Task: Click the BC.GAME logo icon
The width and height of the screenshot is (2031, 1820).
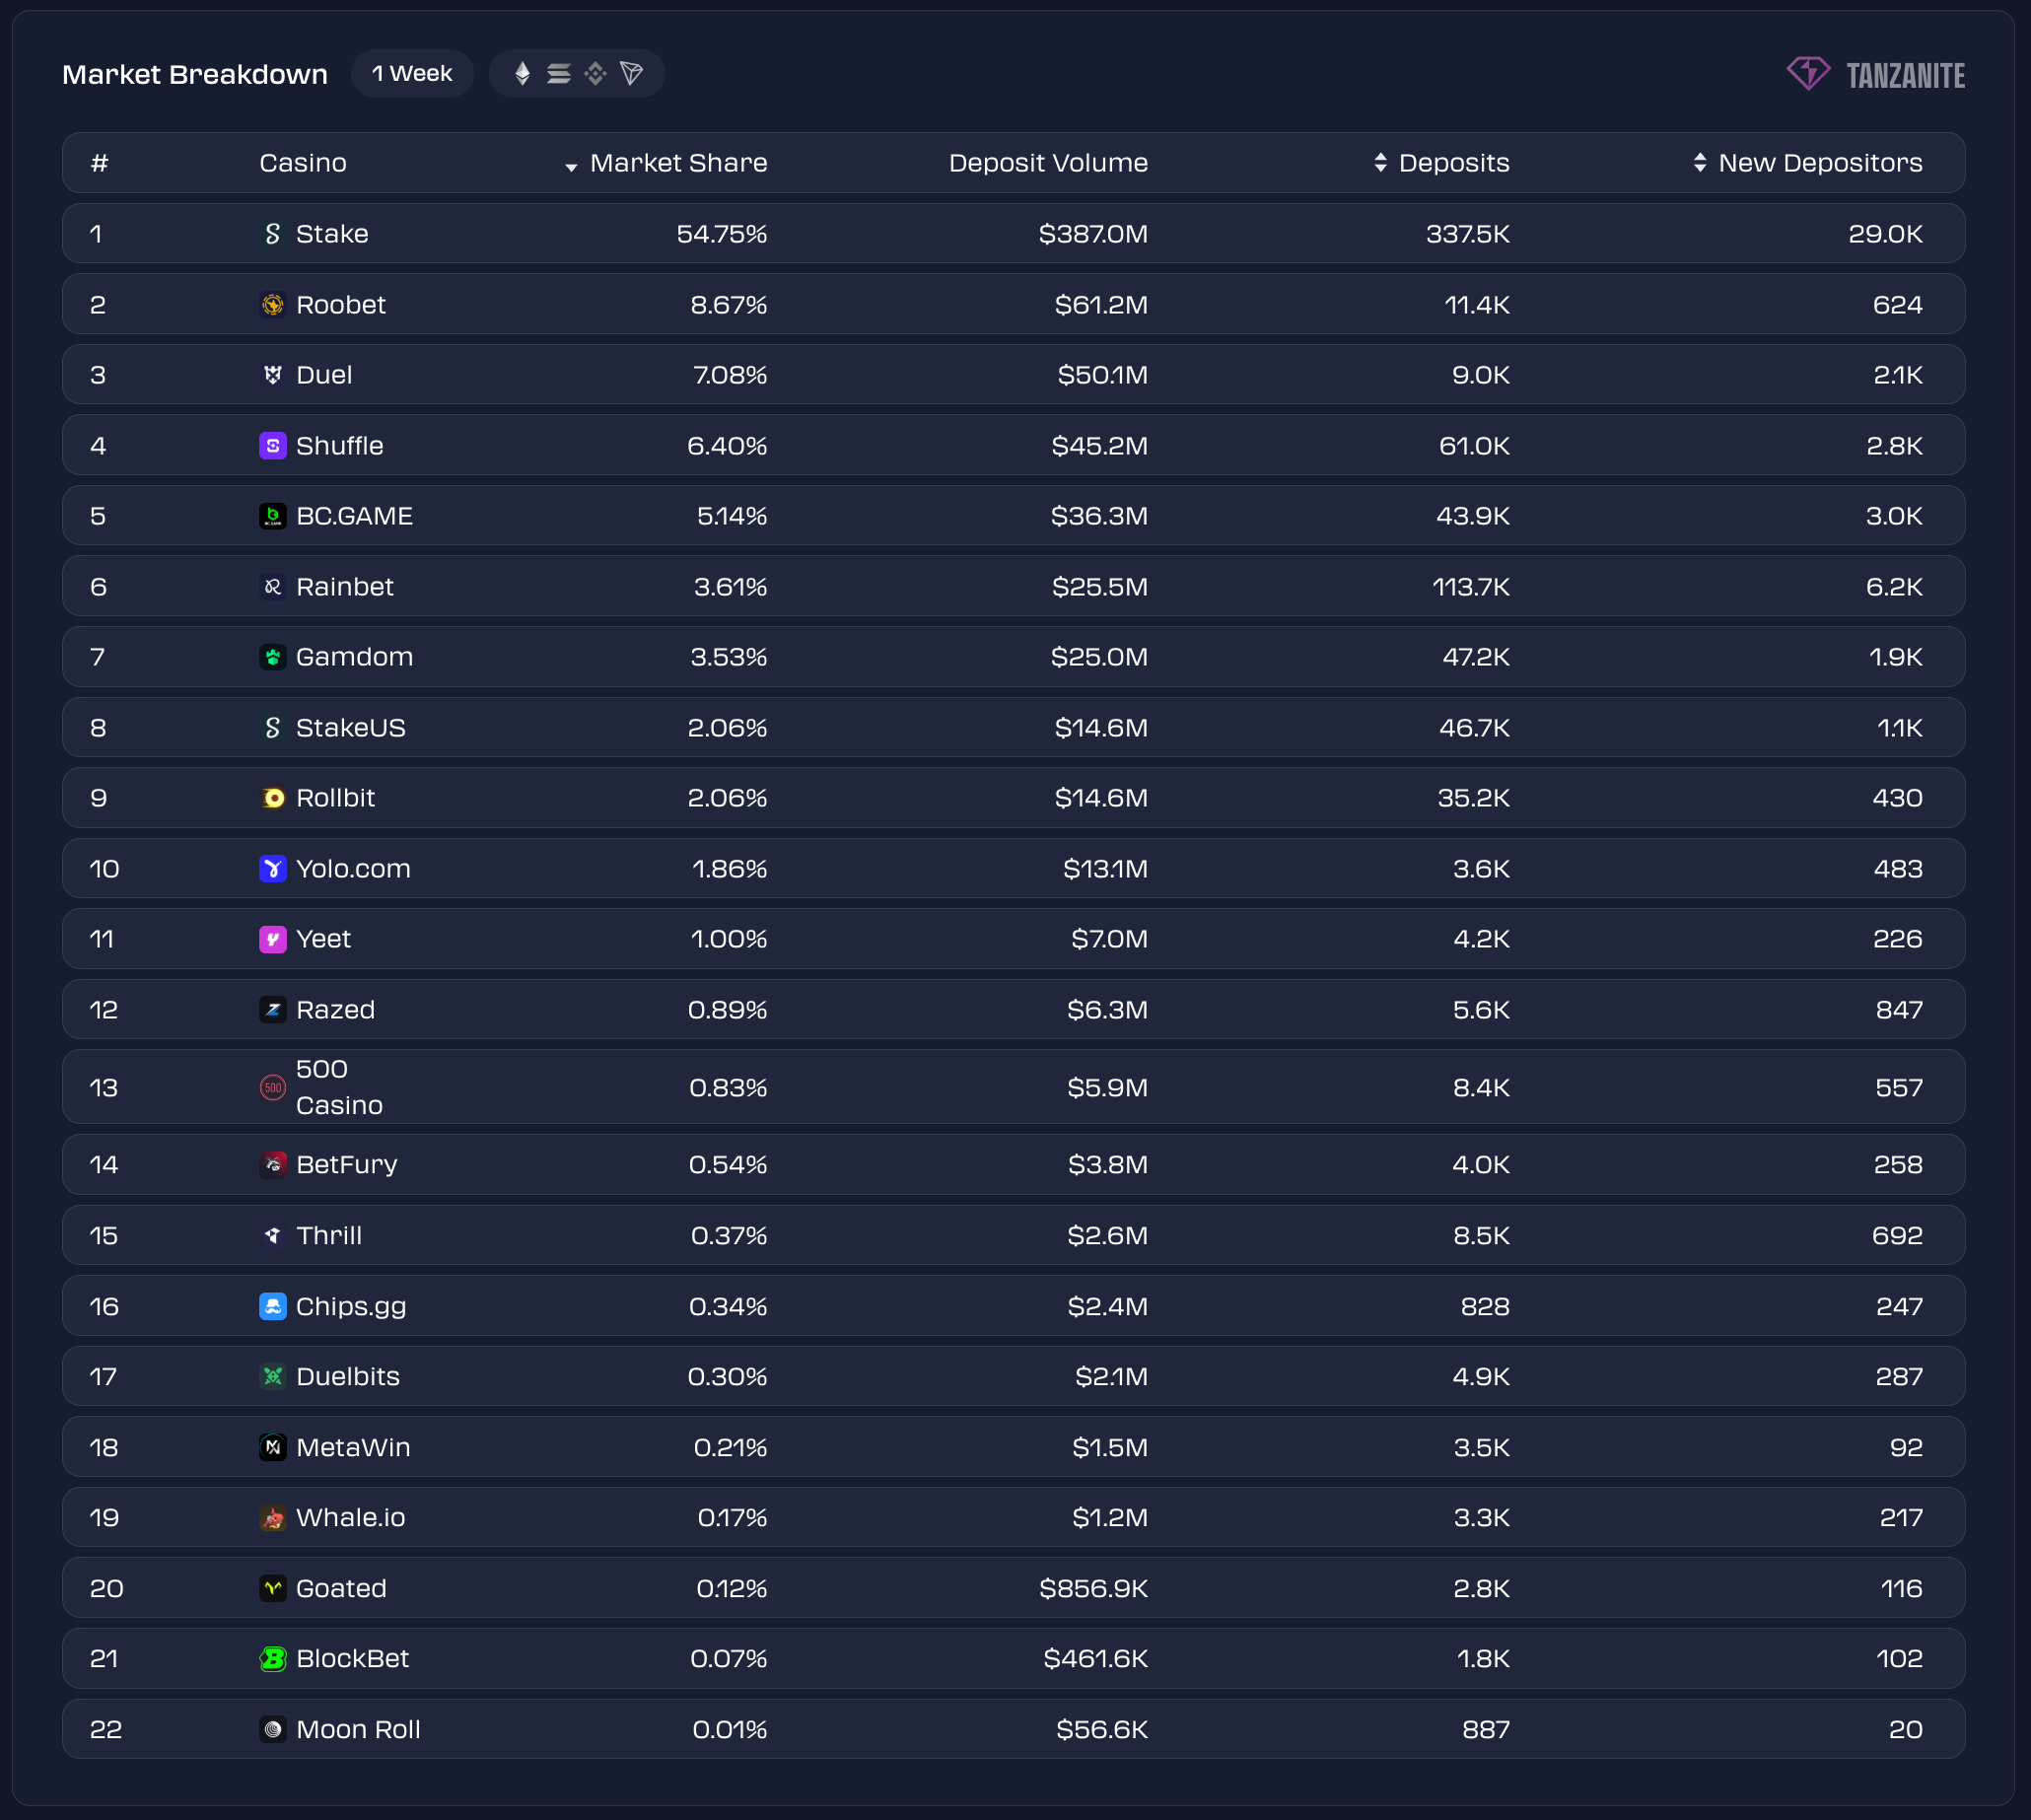Action: pos(272,516)
